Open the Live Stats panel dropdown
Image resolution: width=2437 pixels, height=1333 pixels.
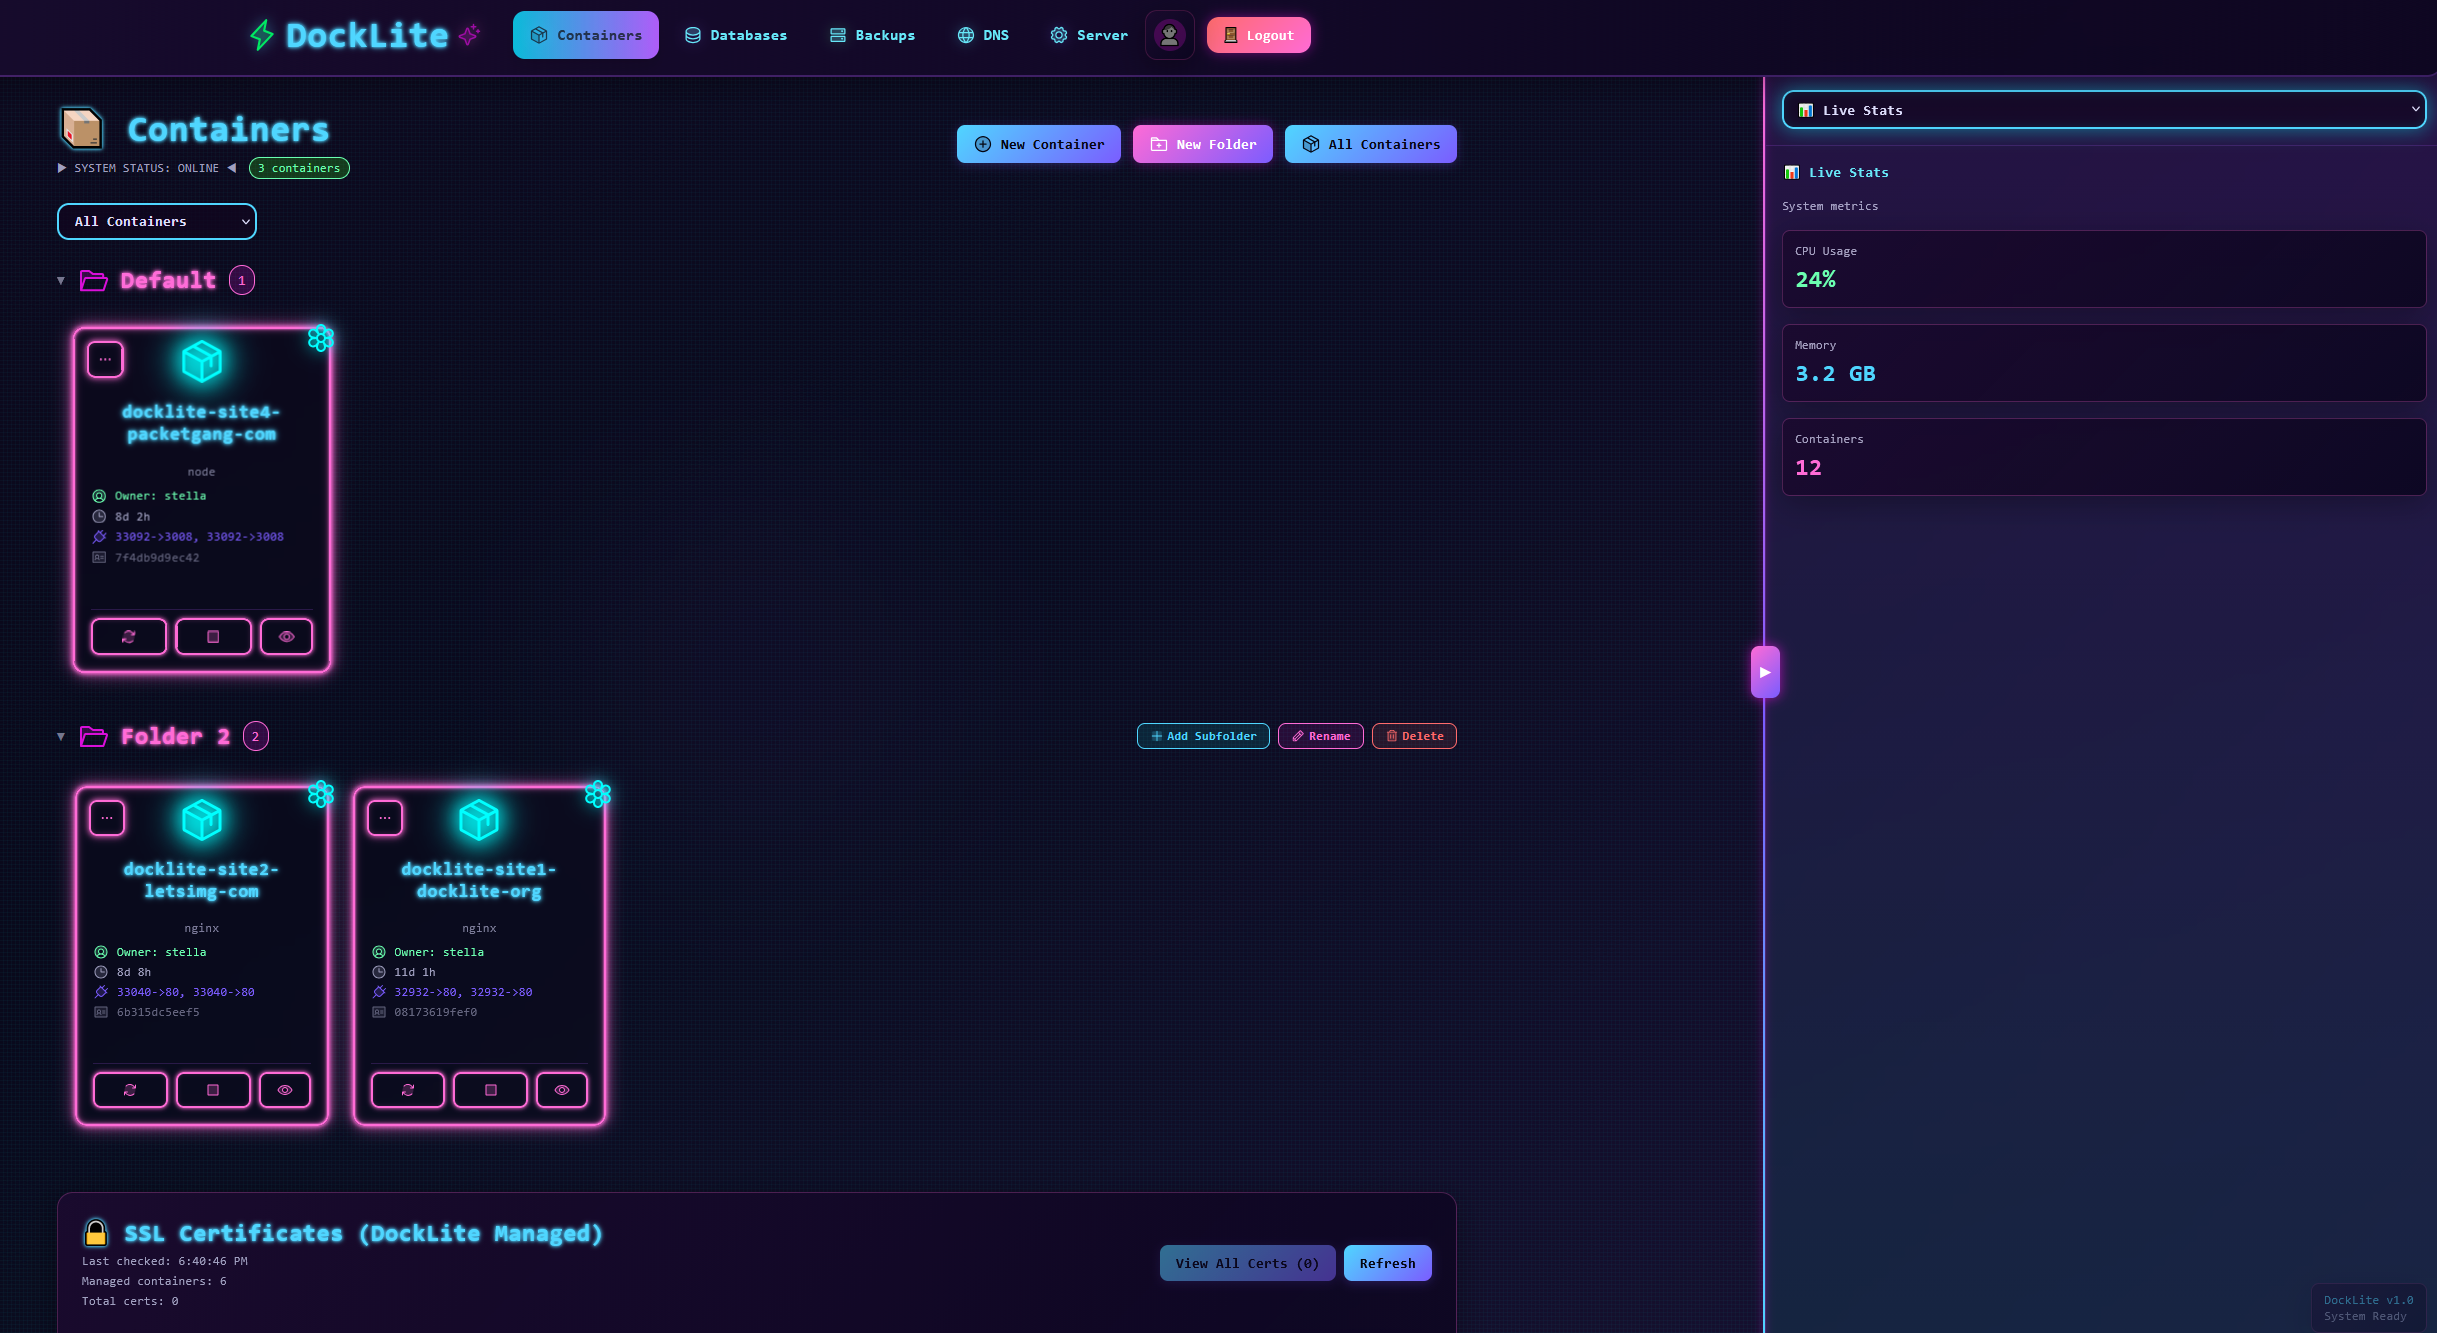pyautogui.click(x=2104, y=110)
